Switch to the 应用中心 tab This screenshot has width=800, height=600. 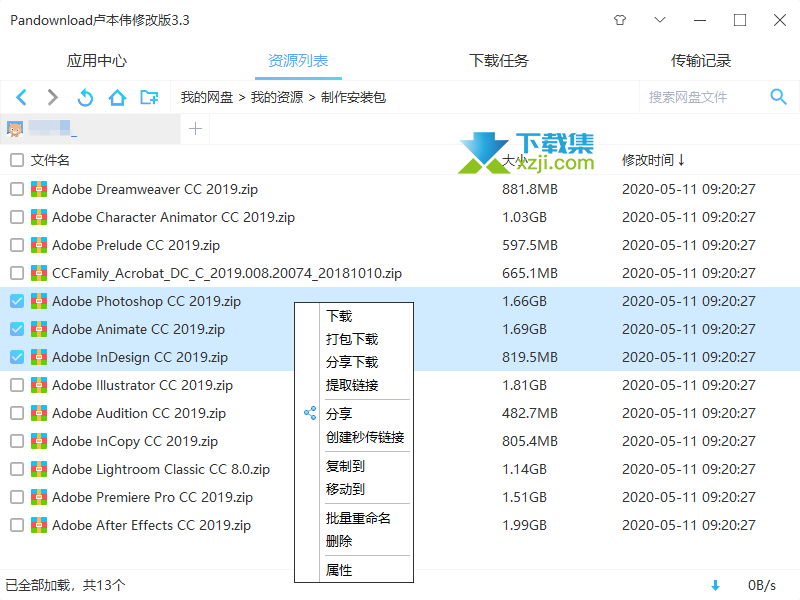click(96, 61)
